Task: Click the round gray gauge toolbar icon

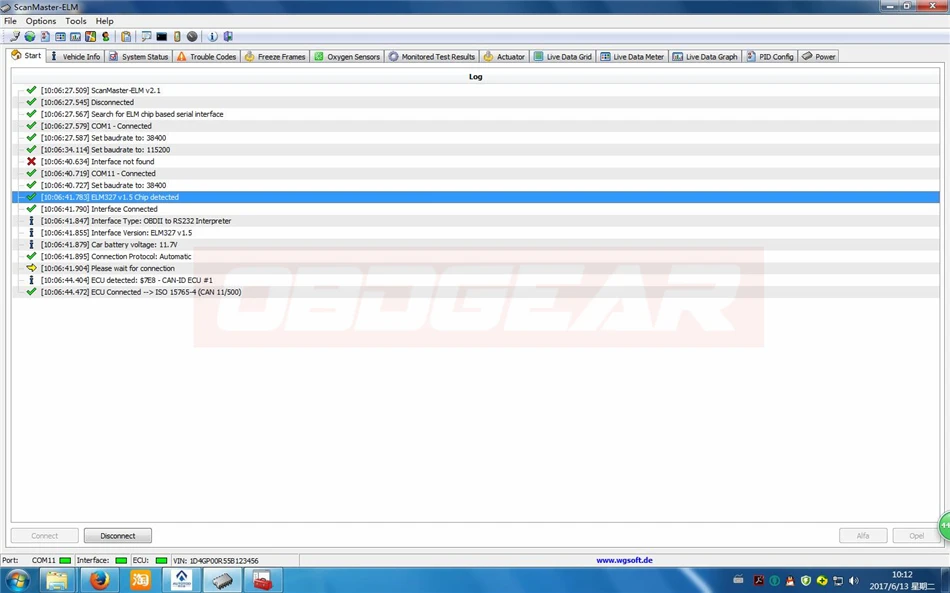Action: [x=192, y=36]
